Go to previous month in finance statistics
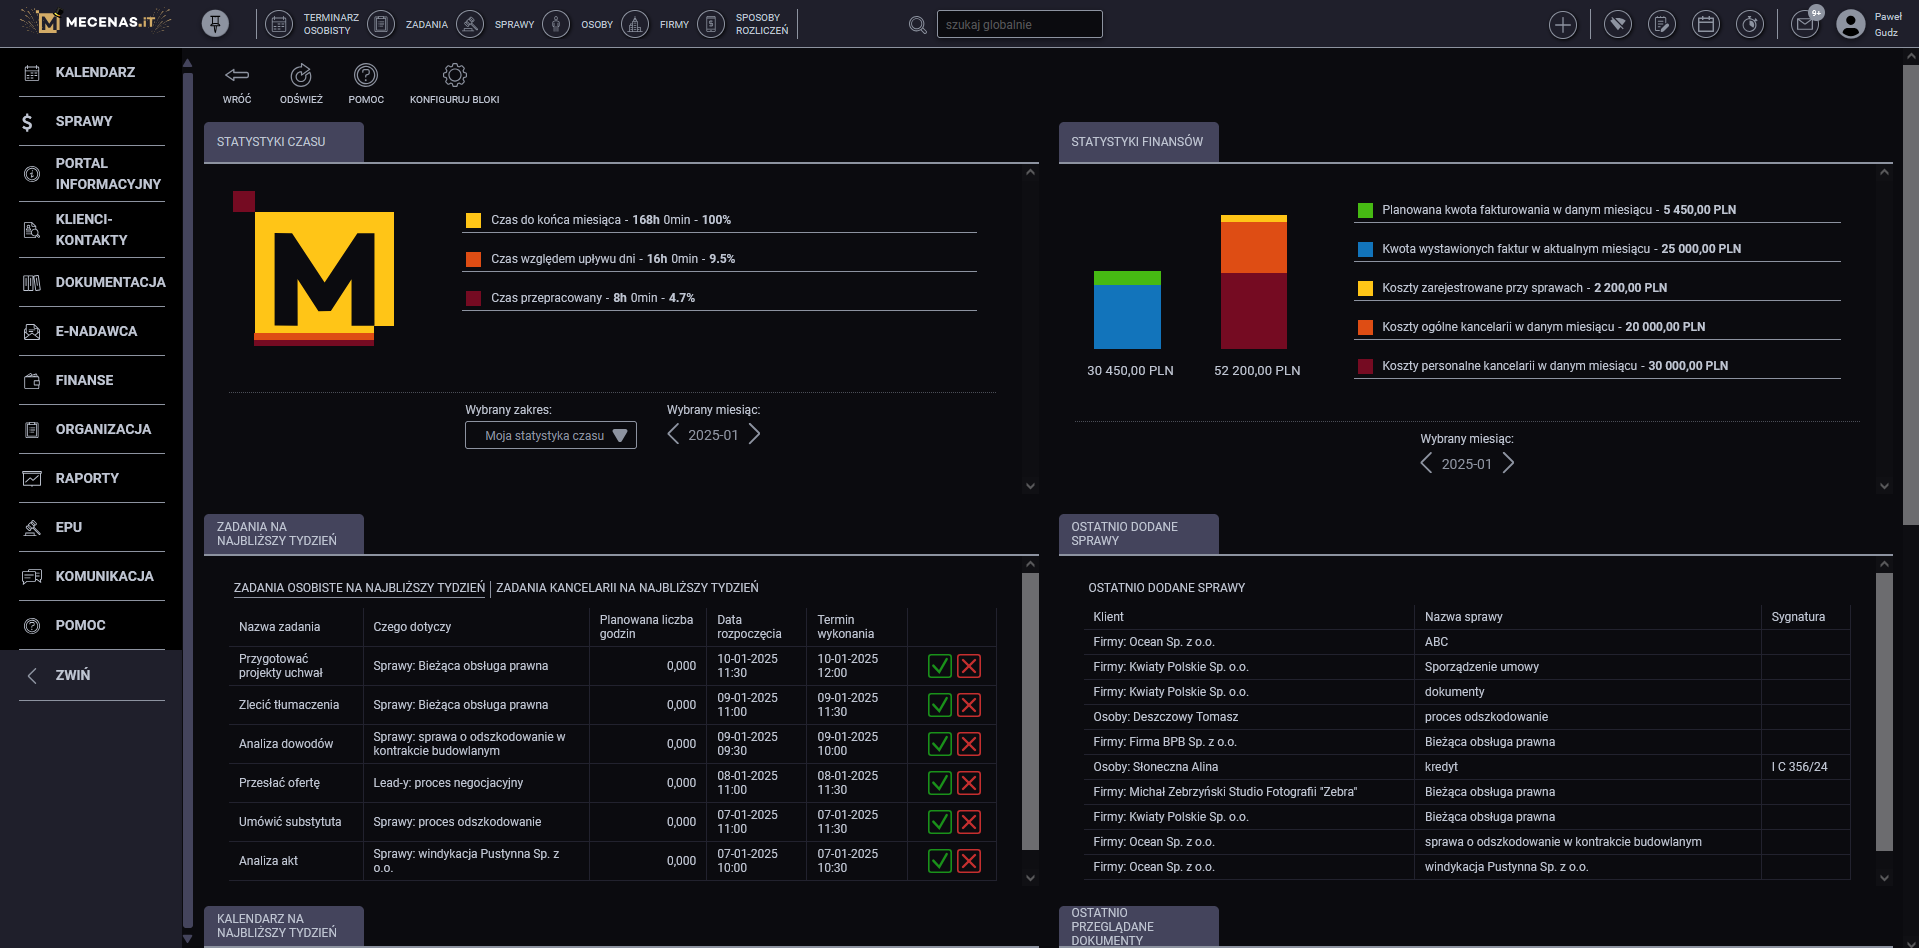The image size is (1919, 948). [x=1427, y=463]
